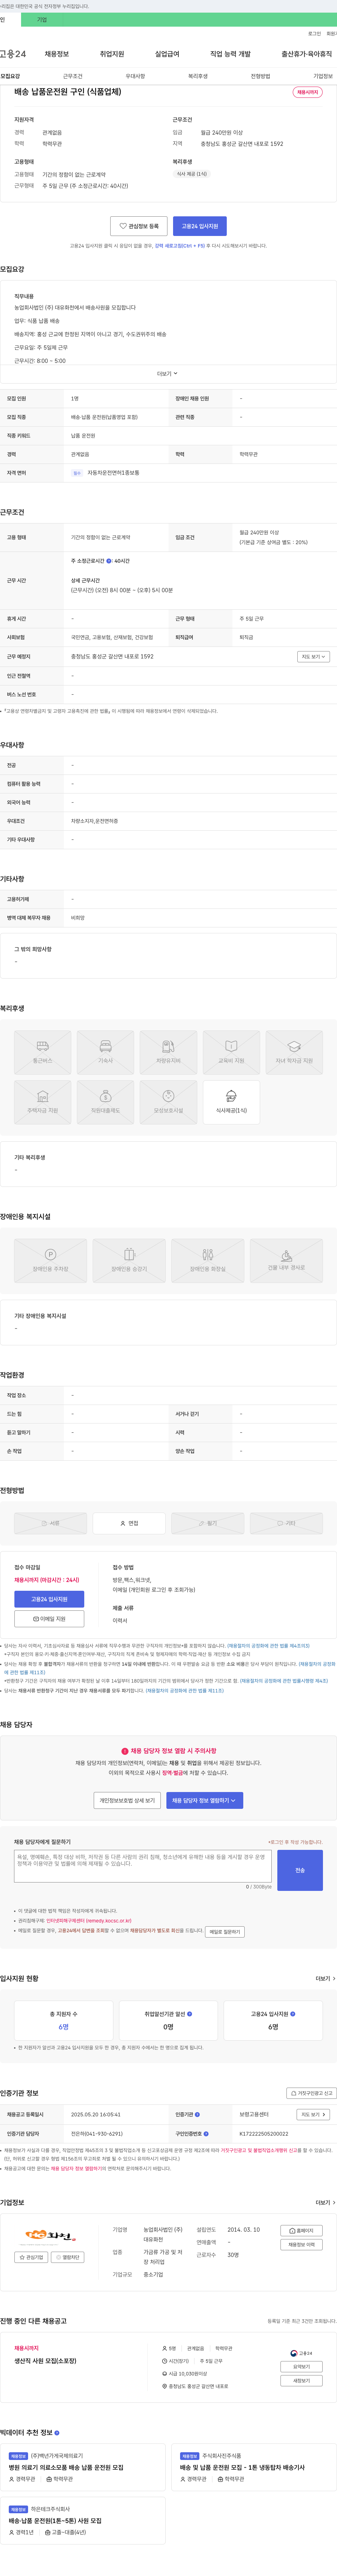Click 고용24 입사지원 in the 접수 마감일 box
Image resolution: width=337 pixels, height=2576 pixels.
[49, 1599]
